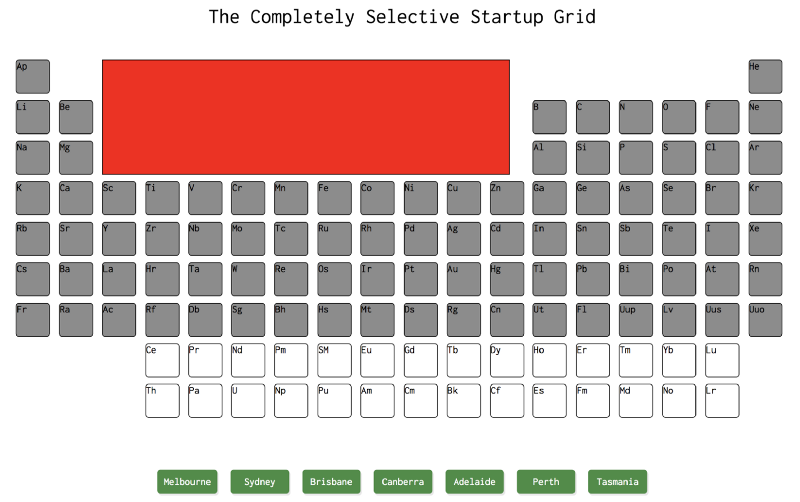Viewport: 800px width, 502px height.
Task: Select the Gd tile
Action: point(420,360)
